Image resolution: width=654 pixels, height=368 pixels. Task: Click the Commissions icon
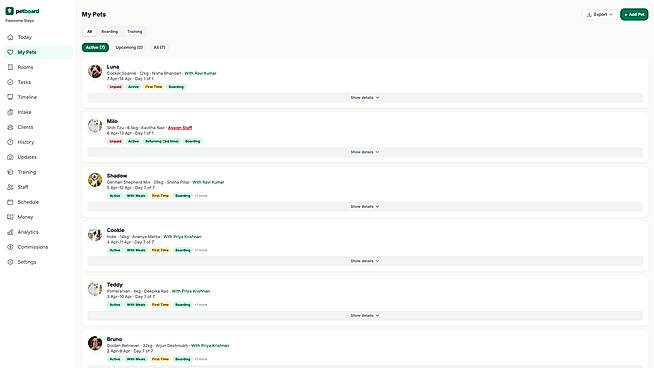[10, 247]
